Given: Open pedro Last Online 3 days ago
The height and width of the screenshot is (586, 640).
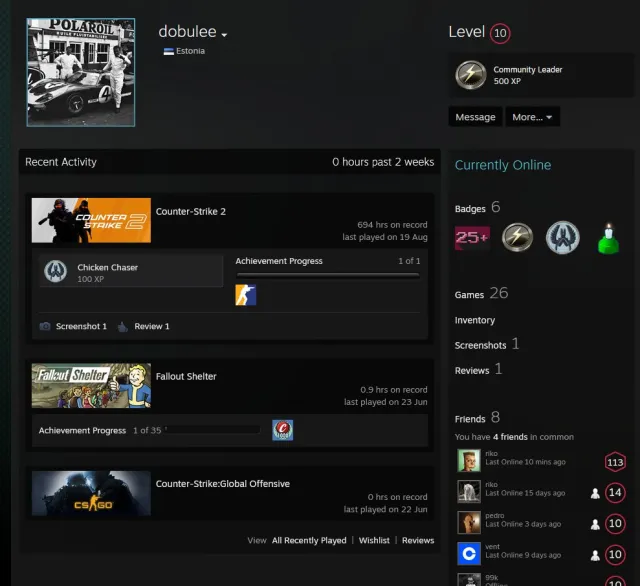Looking at the screenshot, I should tap(523, 520).
